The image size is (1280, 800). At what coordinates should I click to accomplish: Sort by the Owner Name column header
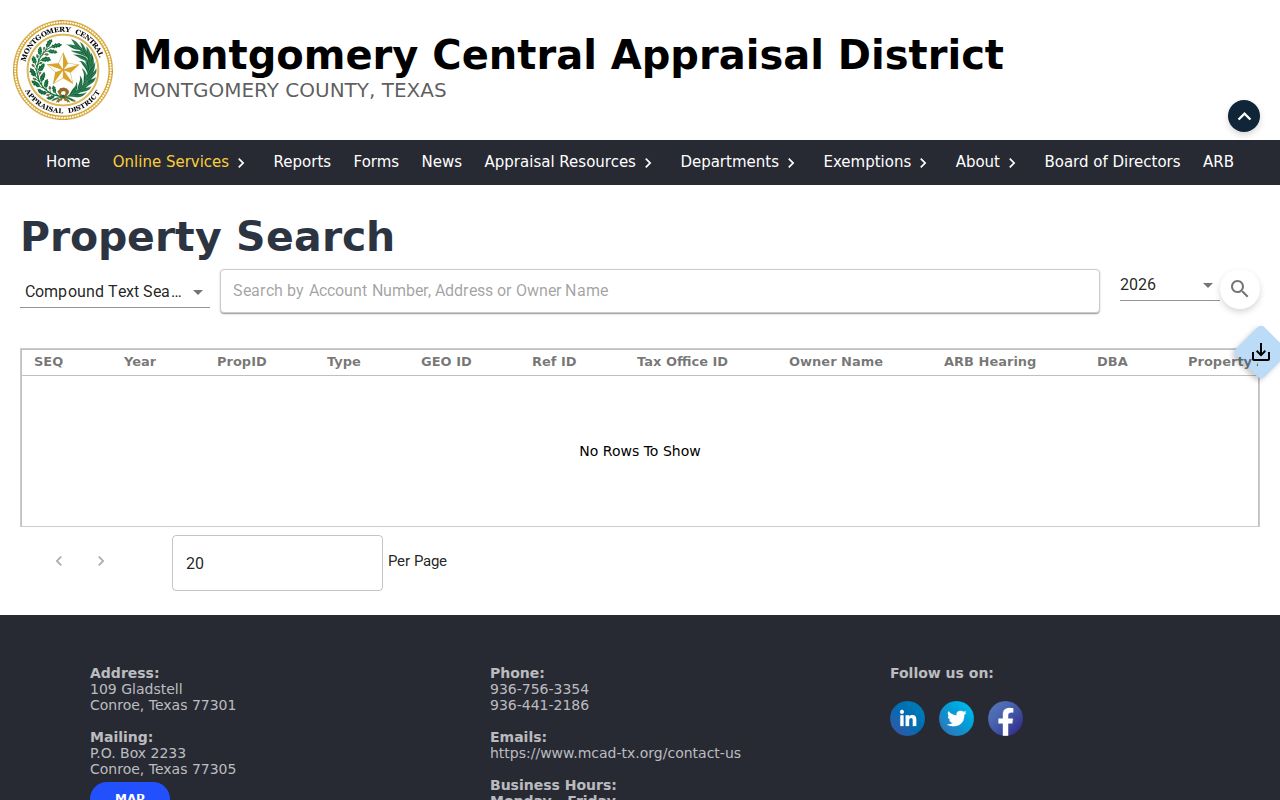coord(836,362)
